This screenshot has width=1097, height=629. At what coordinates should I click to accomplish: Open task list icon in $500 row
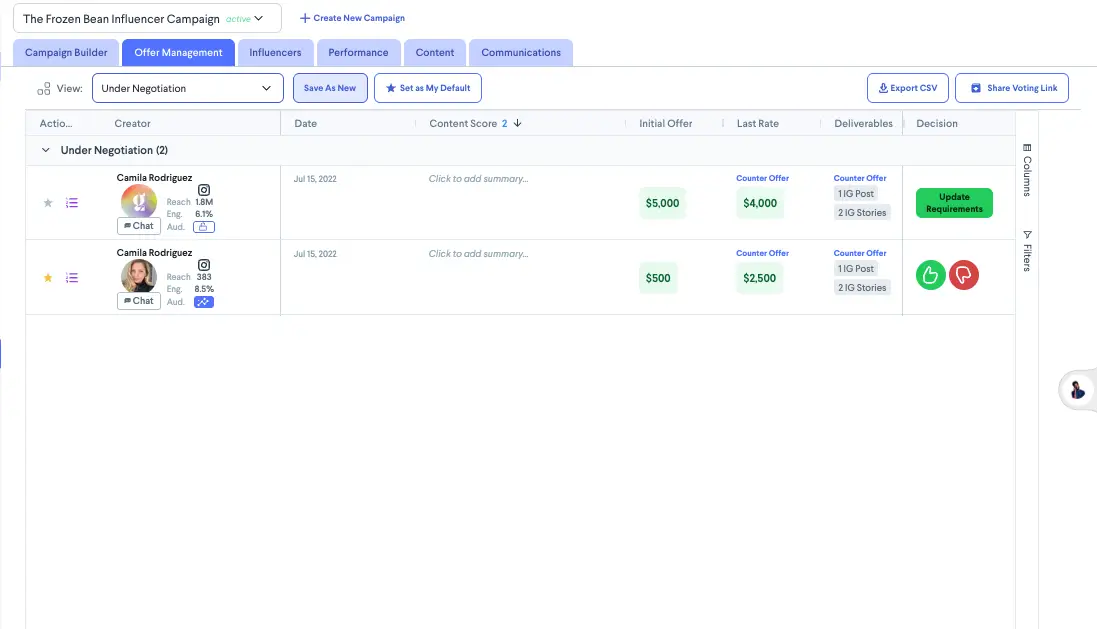71,278
